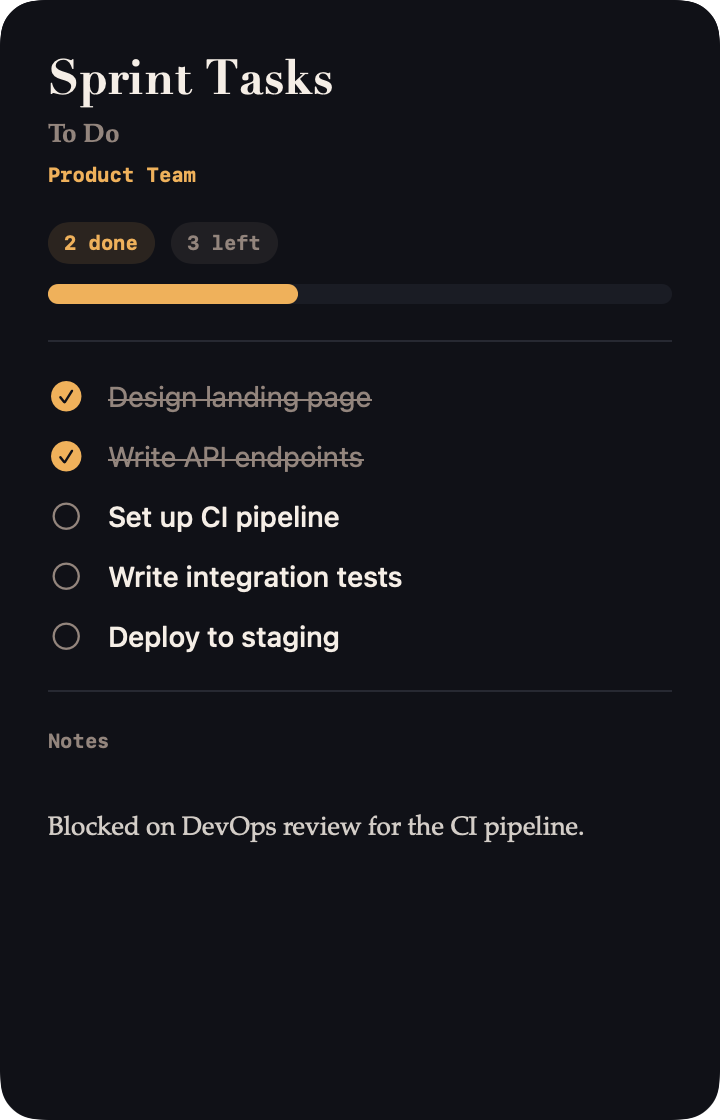This screenshot has height=1120, width=720.
Task: Click the empty circle beside Deploy to staging
Action: pos(66,636)
